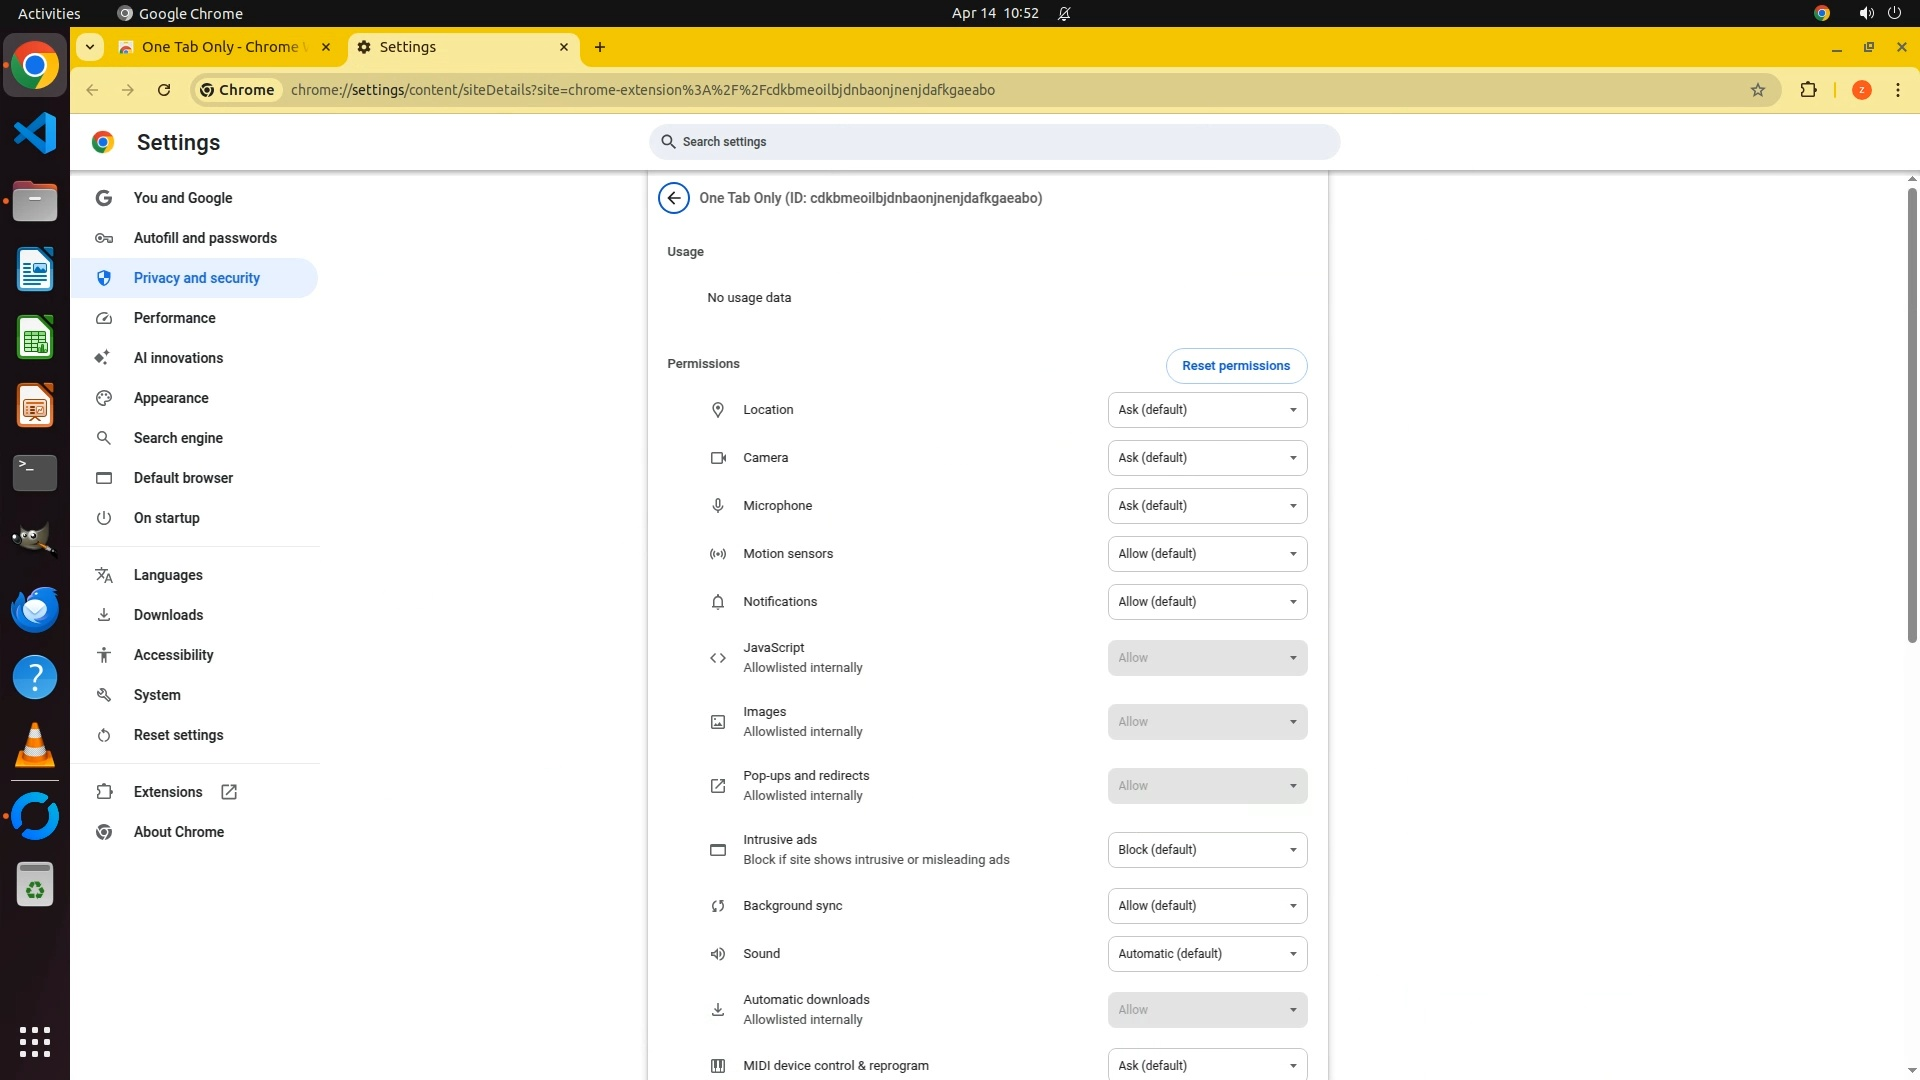Open the Extensions puzzle icon in toolbar
The width and height of the screenshot is (1920, 1080).
[x=1808, y=90]
